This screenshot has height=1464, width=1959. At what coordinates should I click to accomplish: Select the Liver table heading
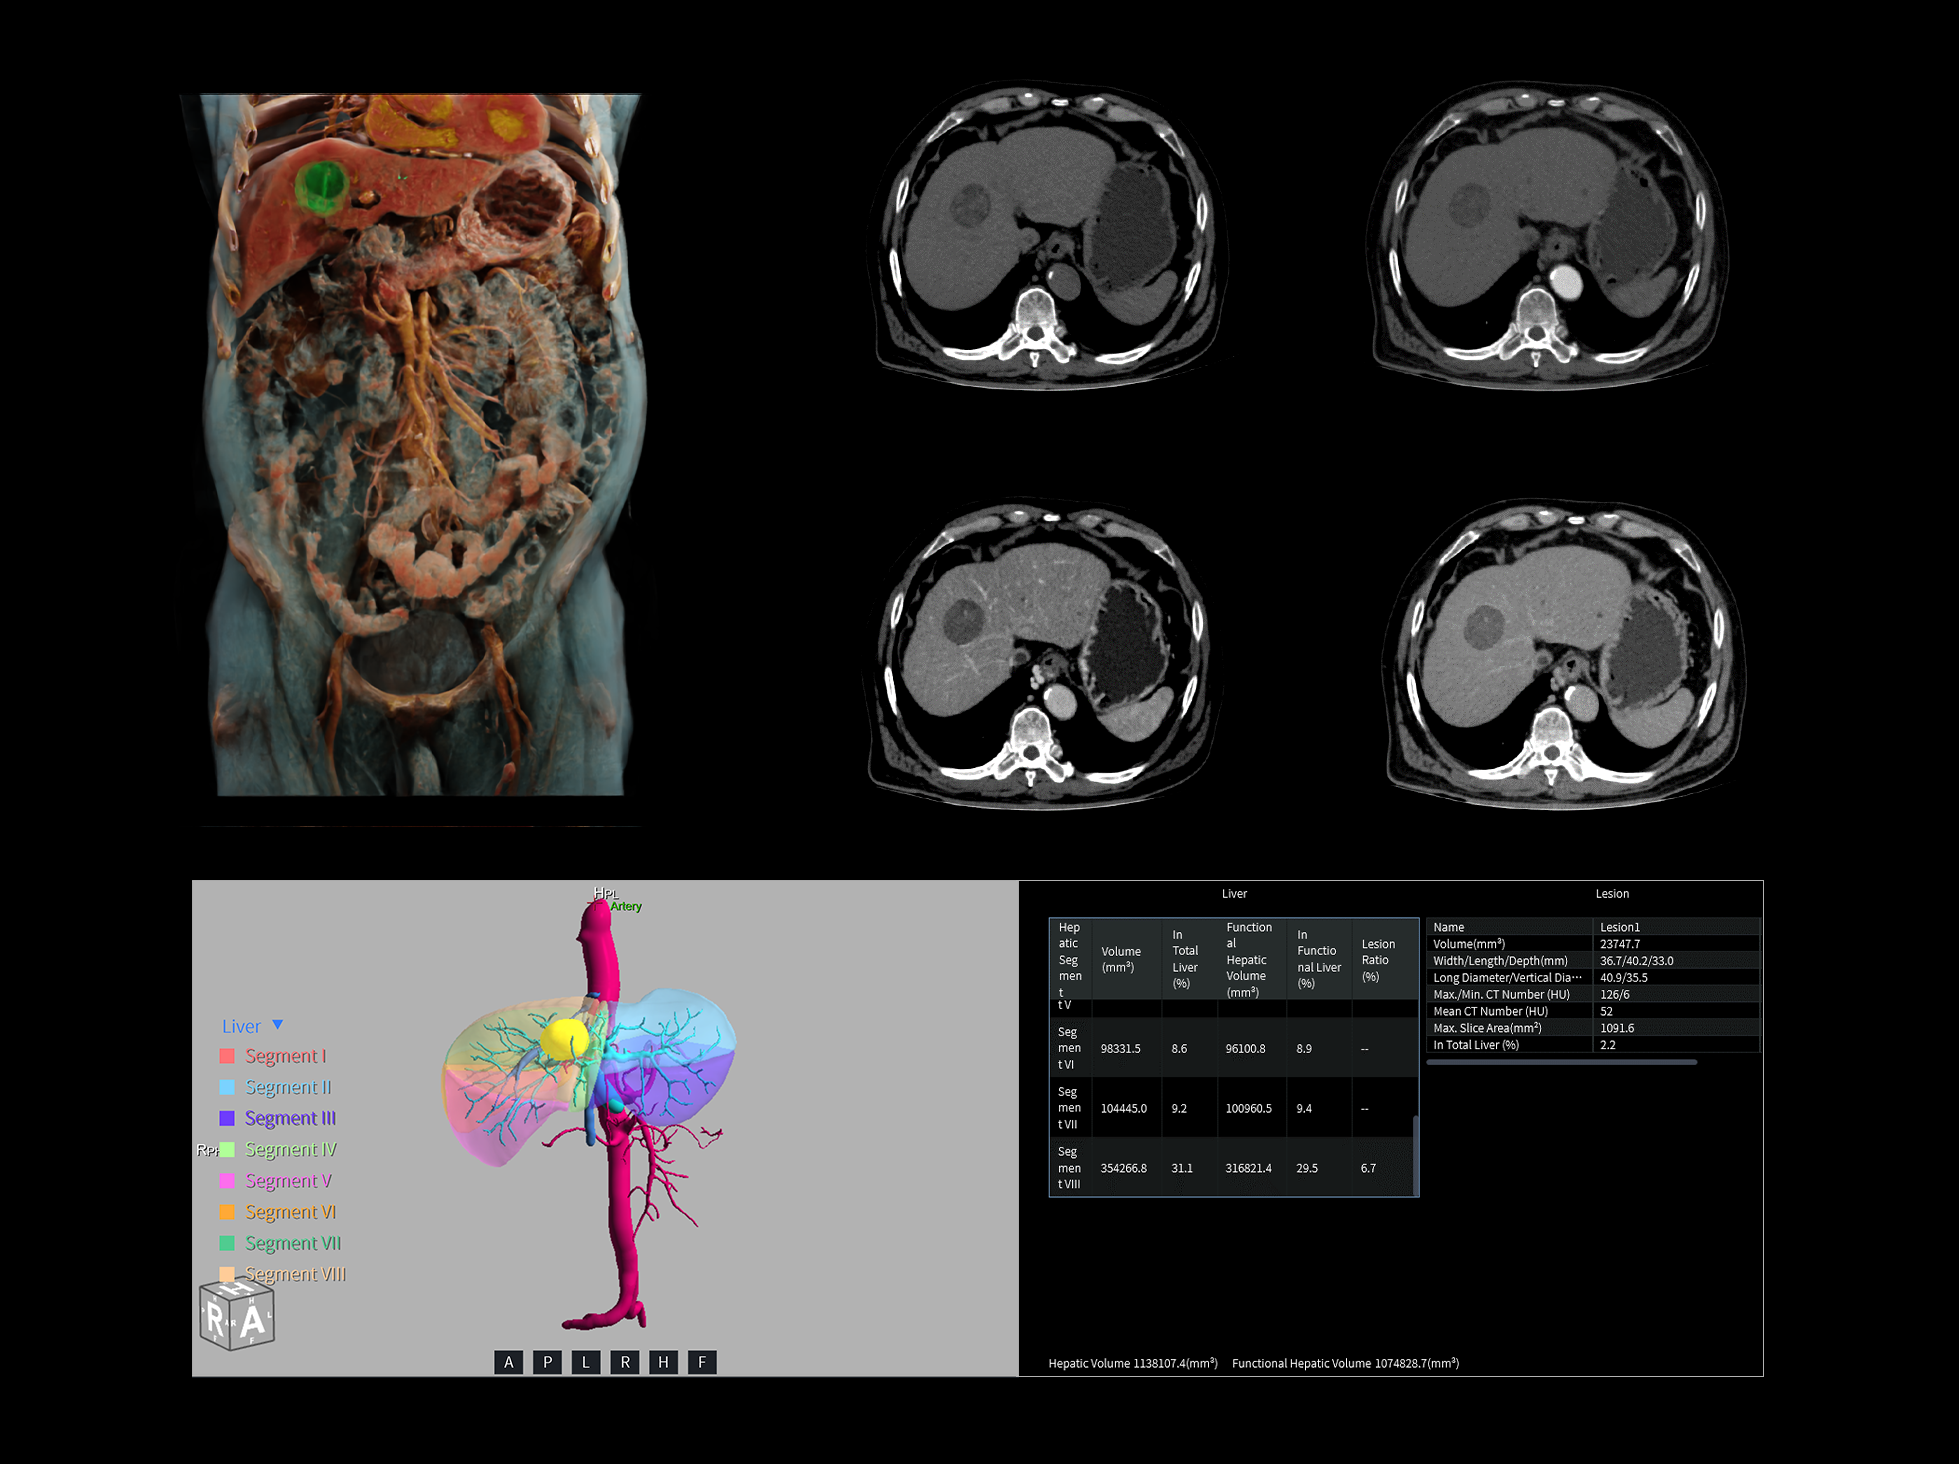coord(1234,894)
